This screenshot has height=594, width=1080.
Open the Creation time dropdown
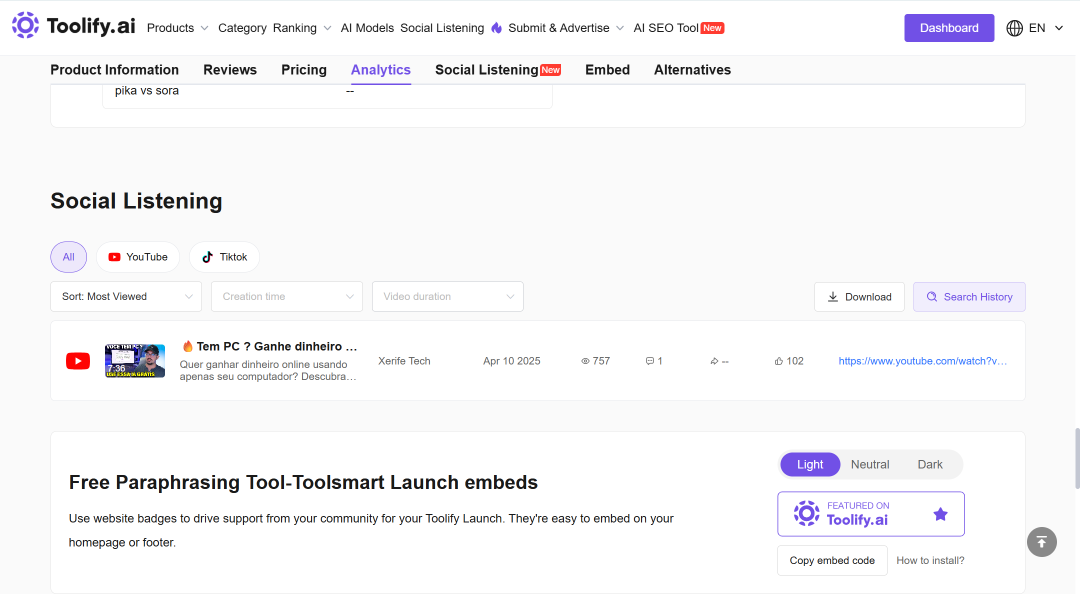click(x=287, y=296)
